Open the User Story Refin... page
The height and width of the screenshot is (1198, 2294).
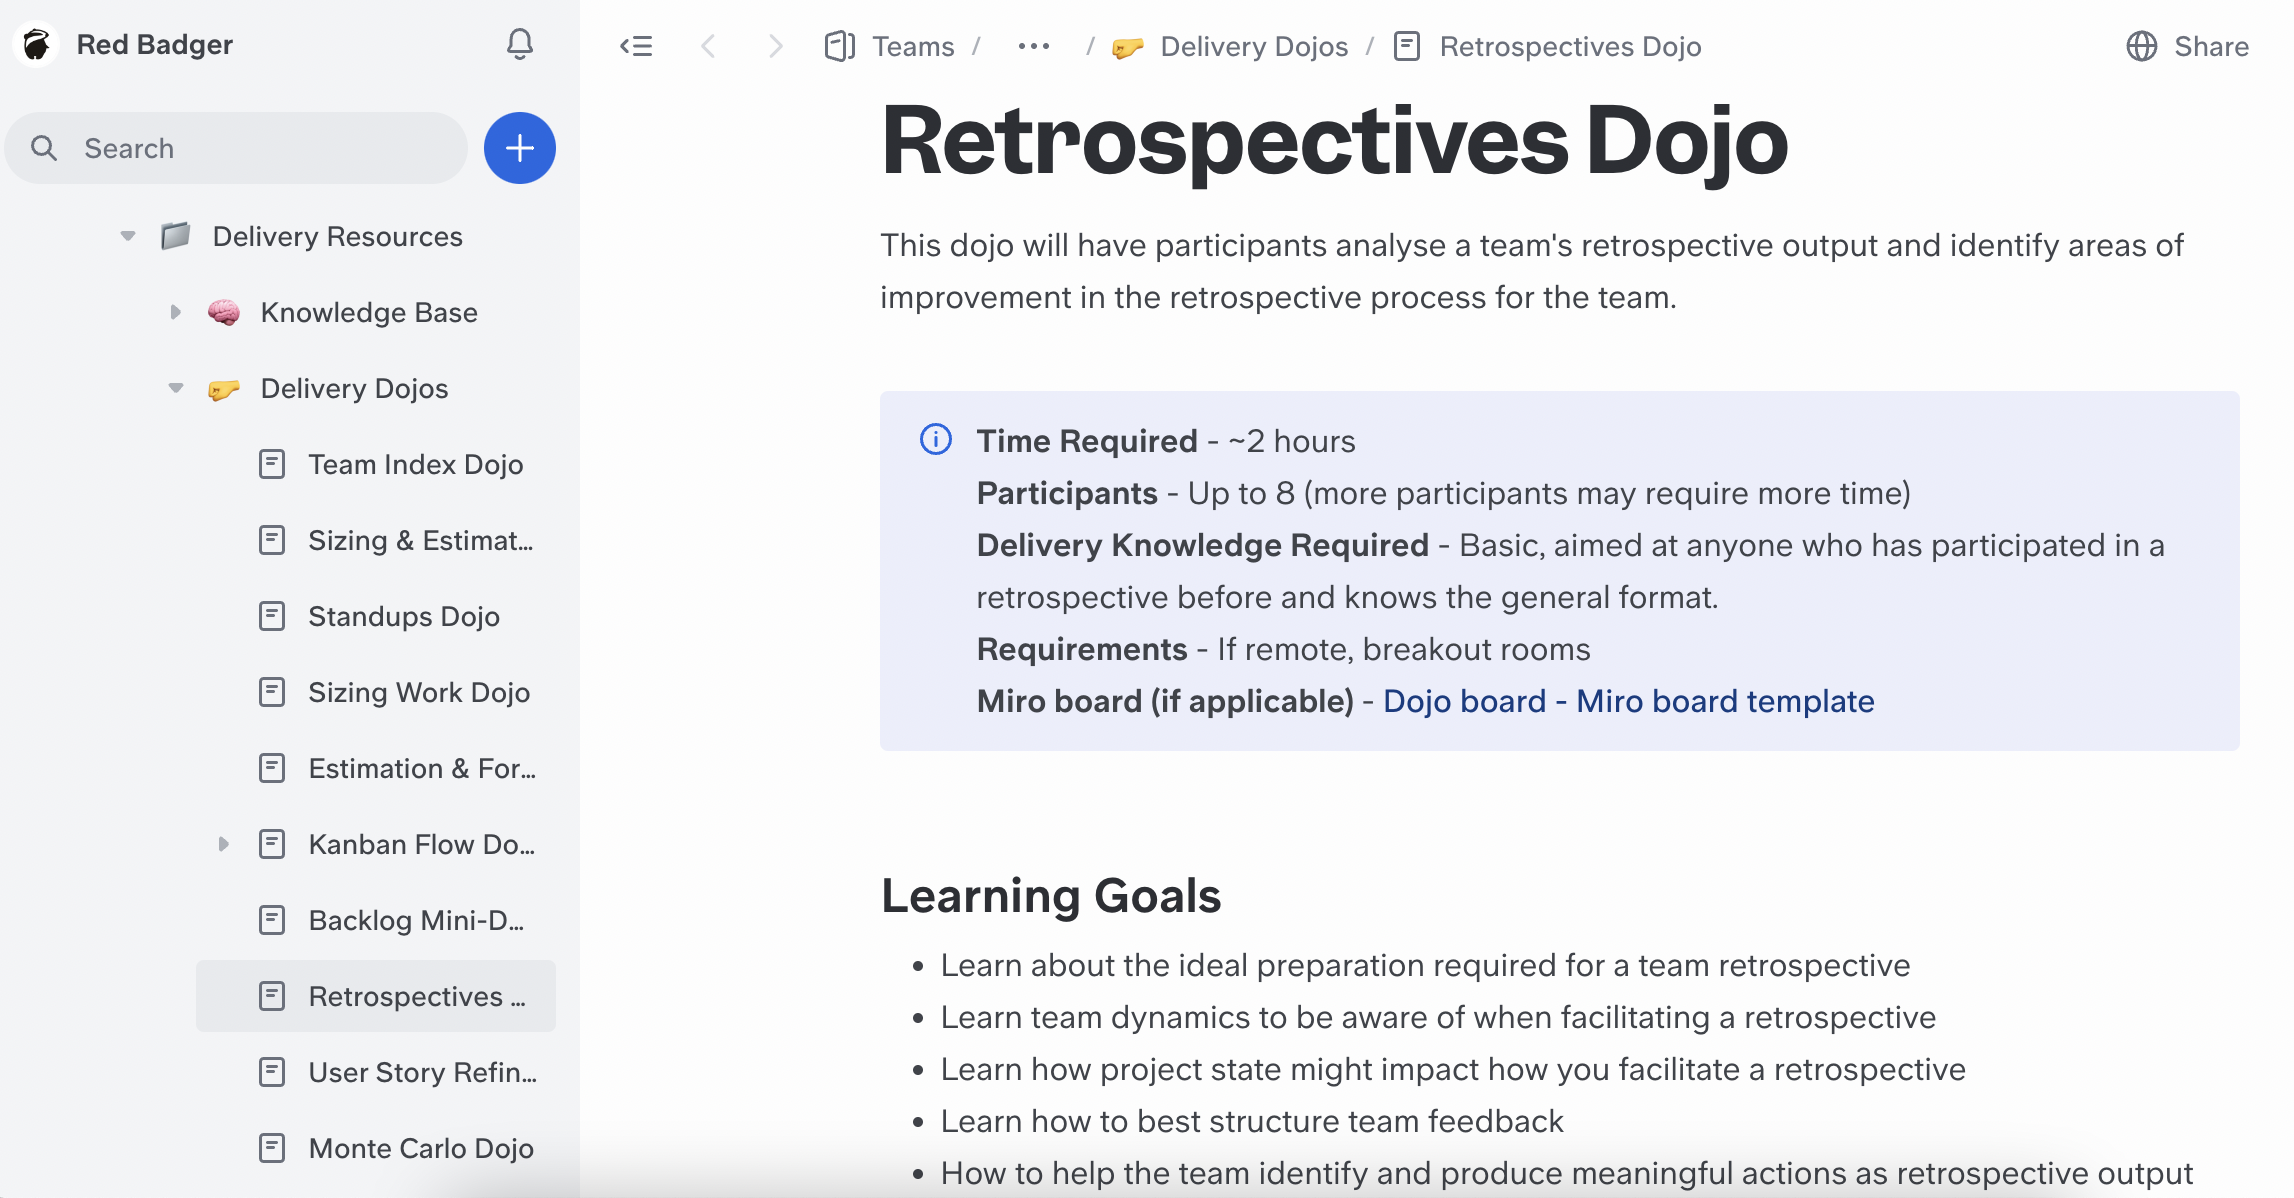click(x=423, y=1072)
